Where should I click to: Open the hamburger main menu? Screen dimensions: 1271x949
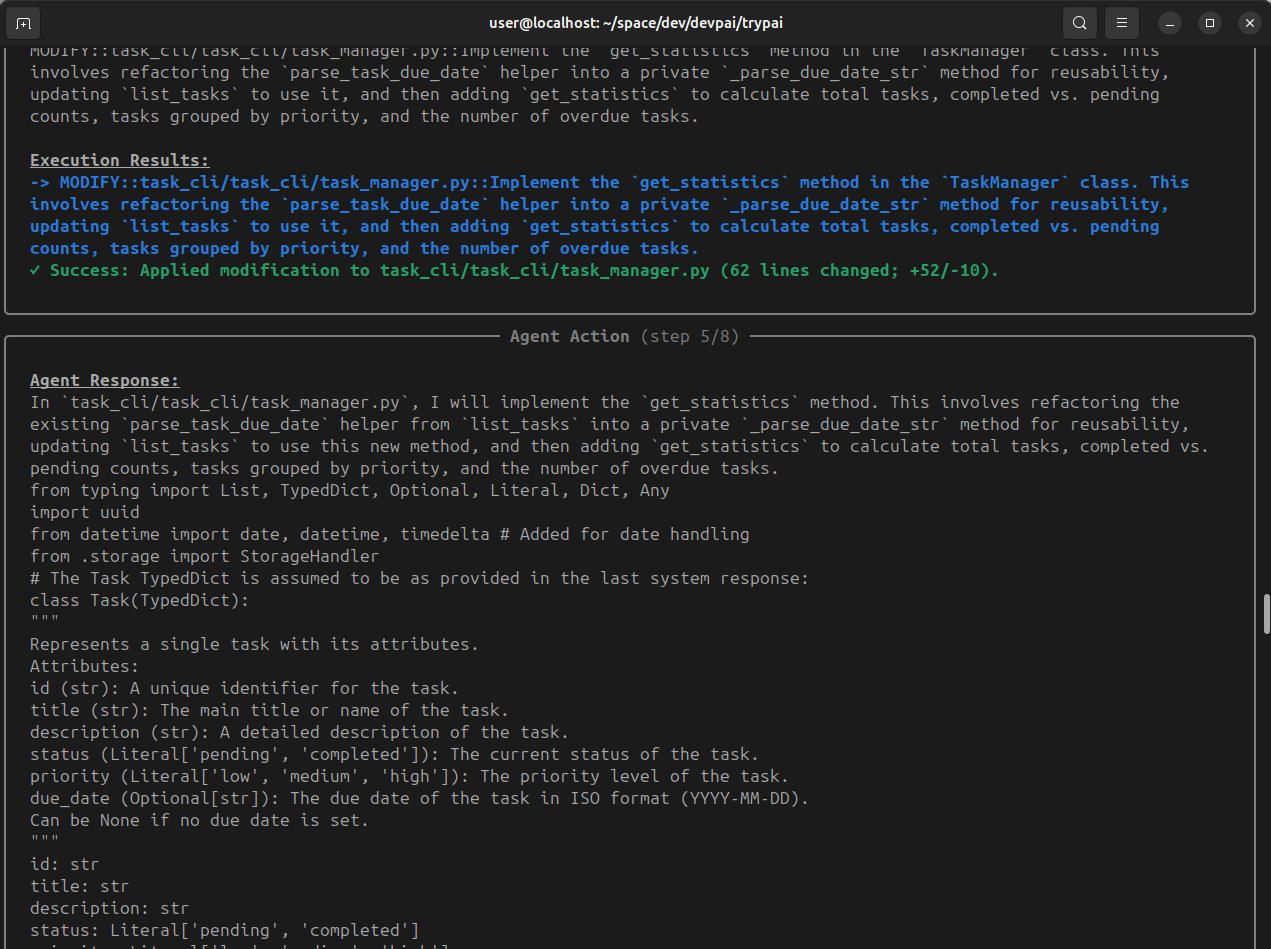coord(1122,22)
